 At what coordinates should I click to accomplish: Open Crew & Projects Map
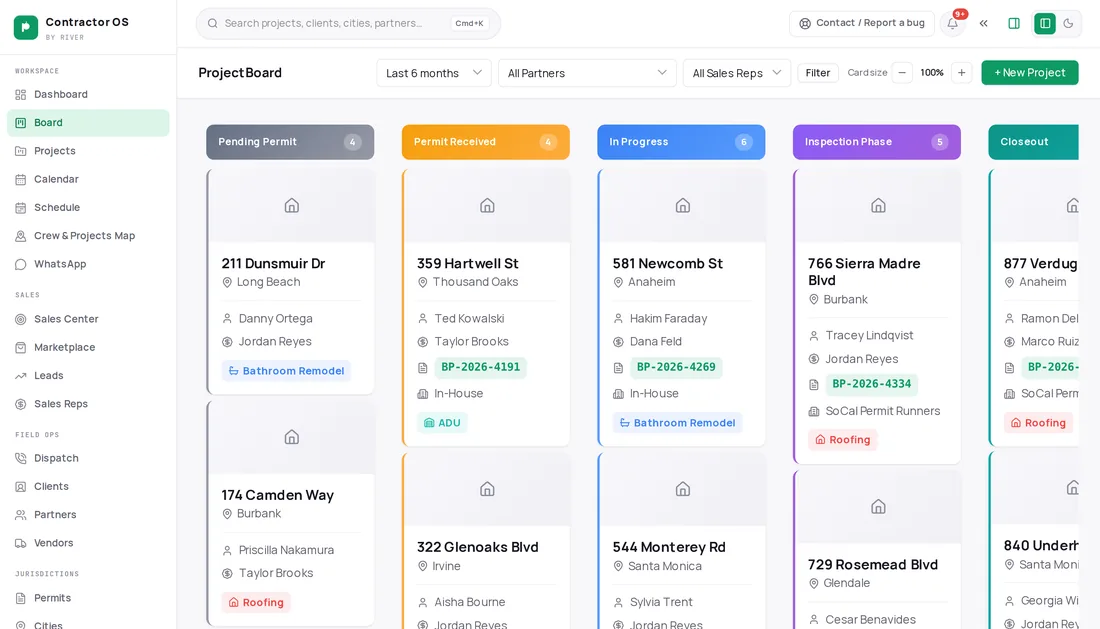pos(88,236)
